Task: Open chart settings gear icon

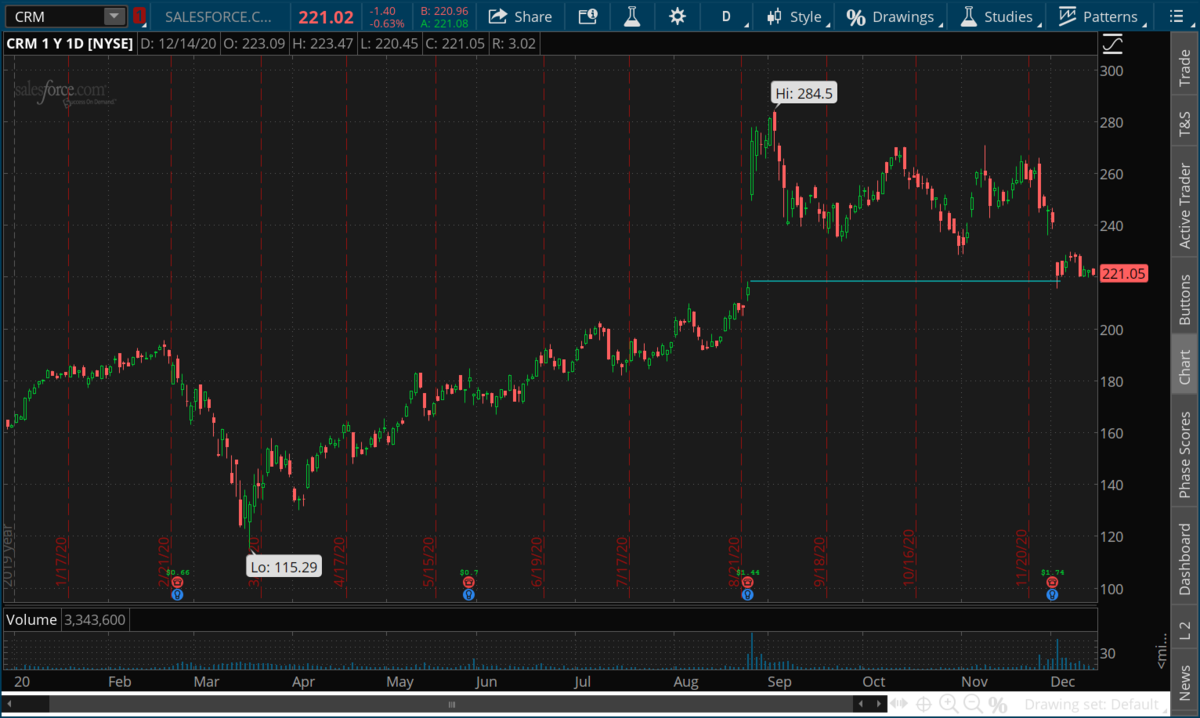Action: (678, 16)
